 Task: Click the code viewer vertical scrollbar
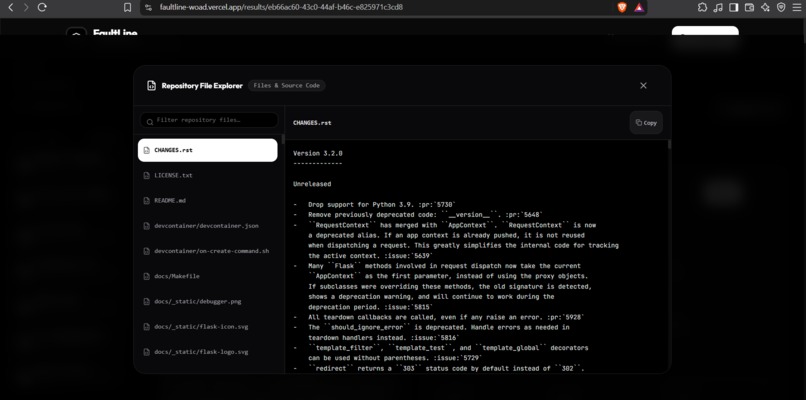(x=669, y=144)
